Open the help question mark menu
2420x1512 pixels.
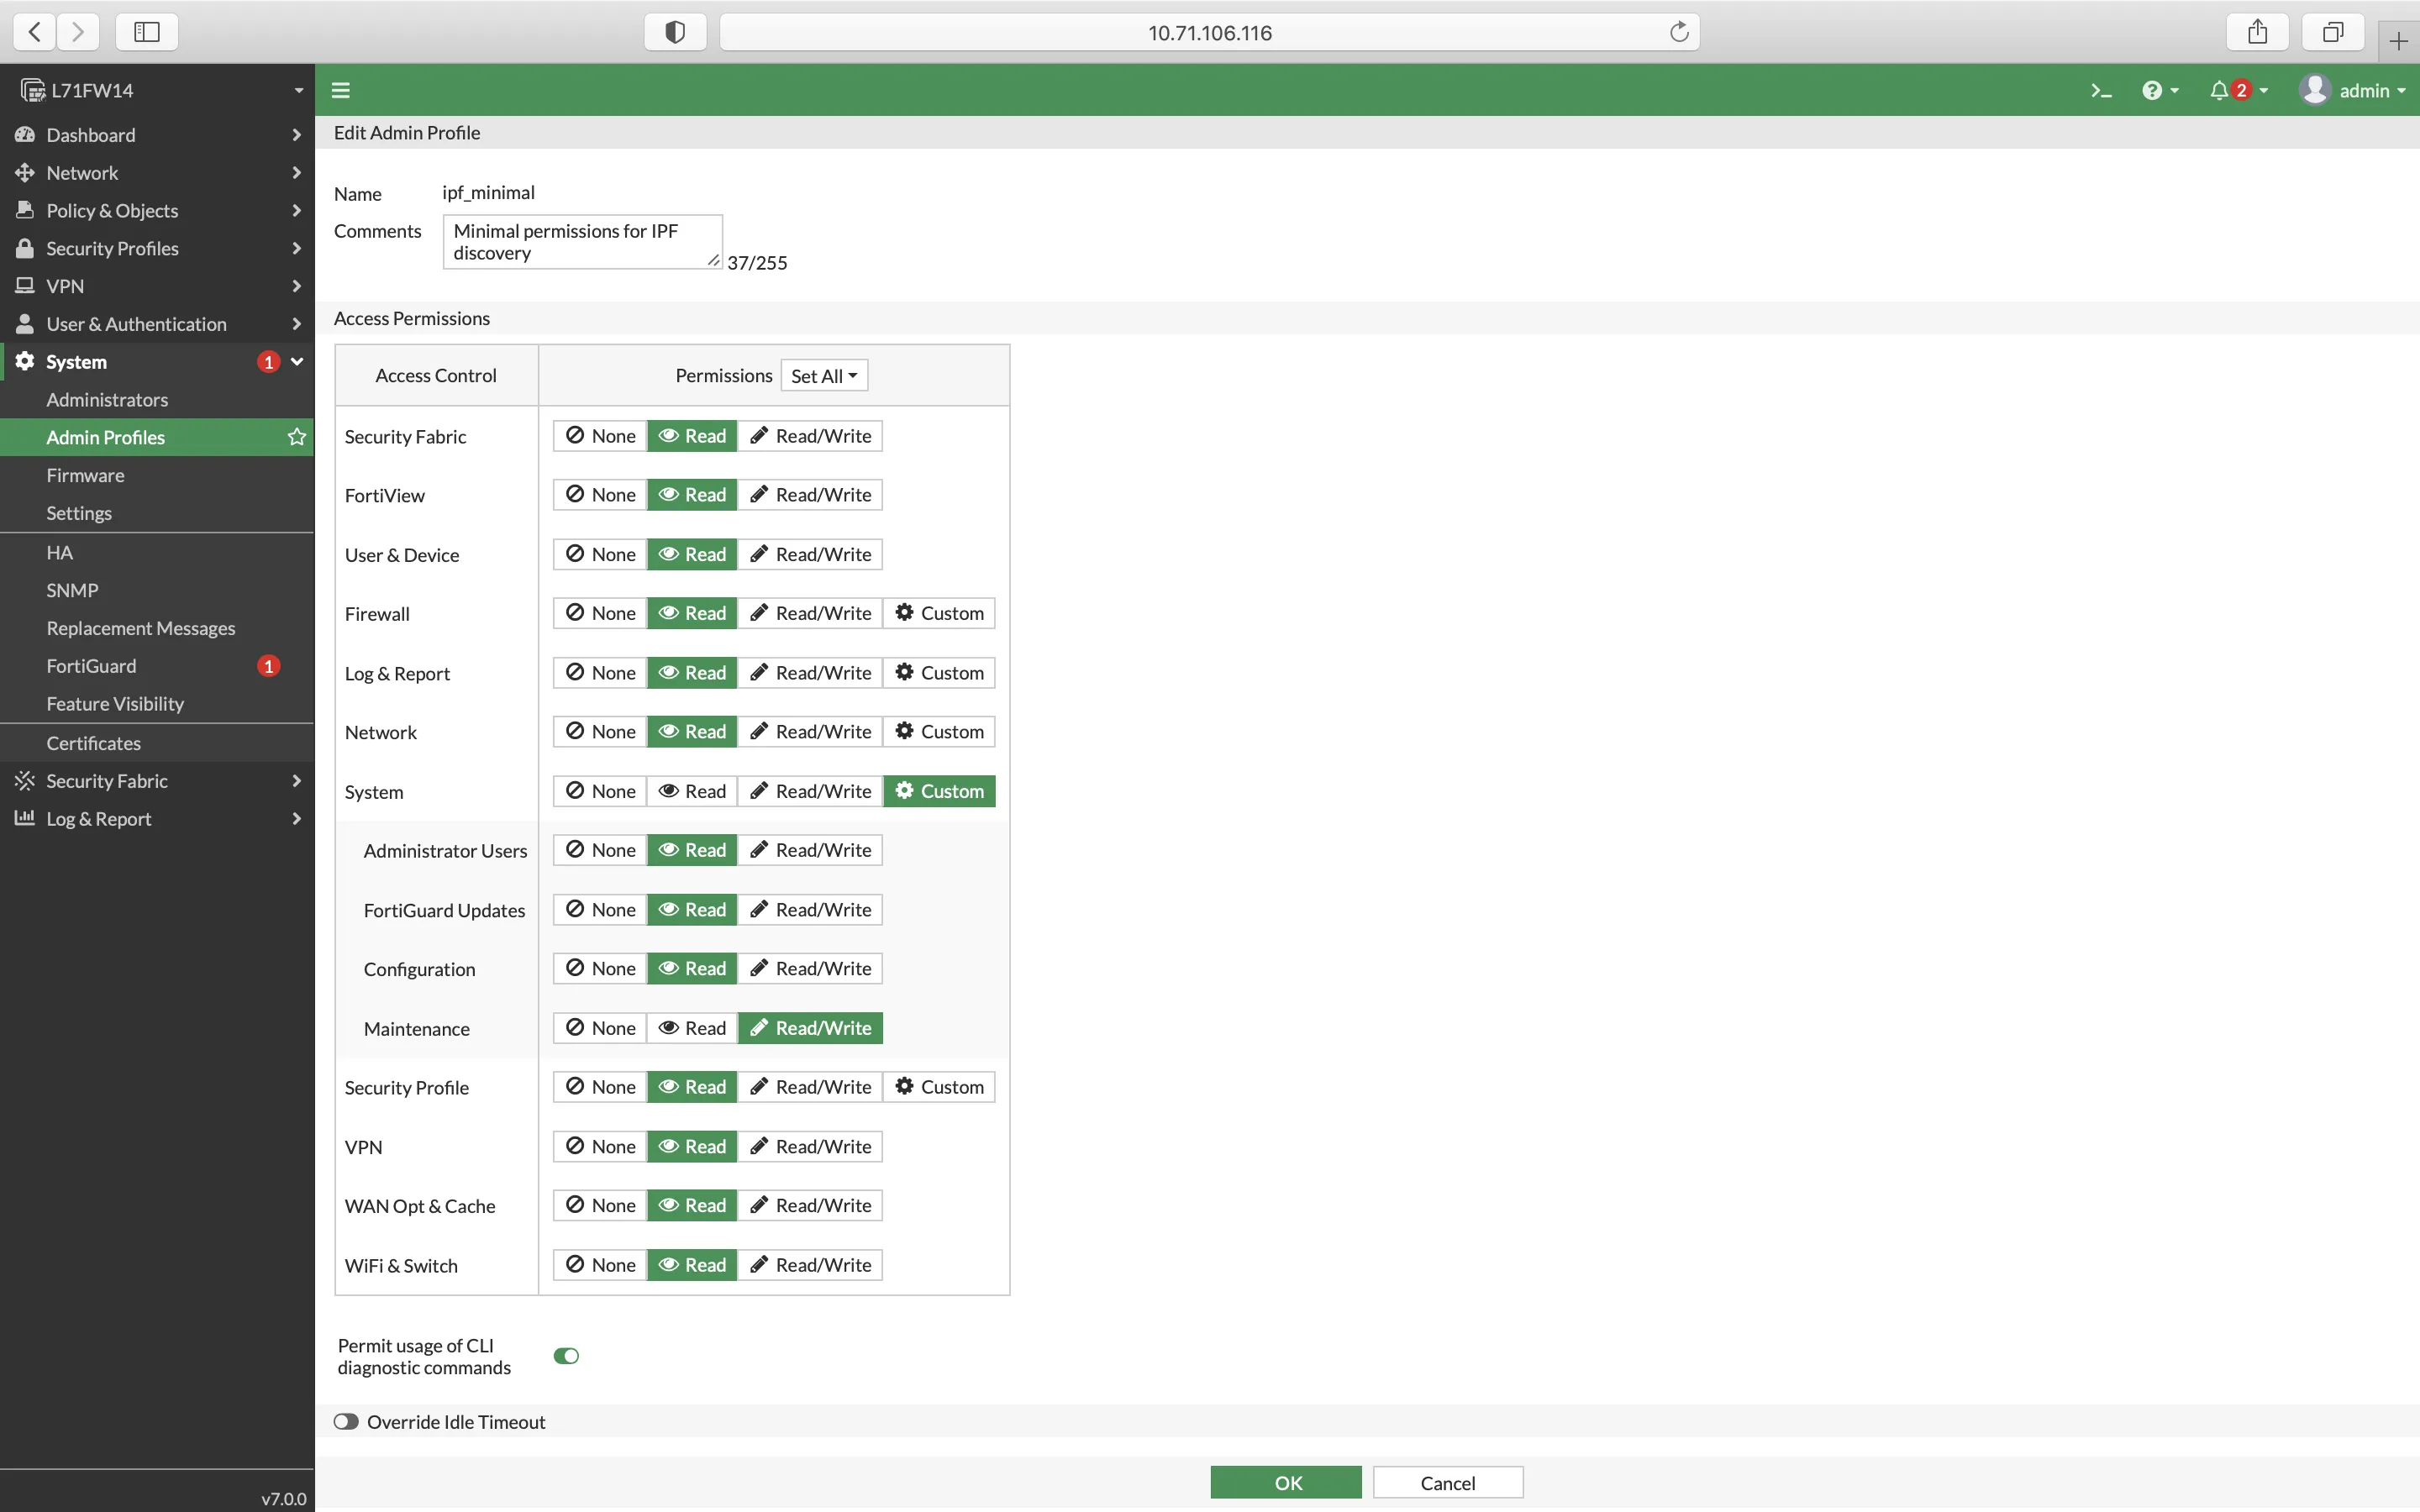click(x=2152, y=90)
